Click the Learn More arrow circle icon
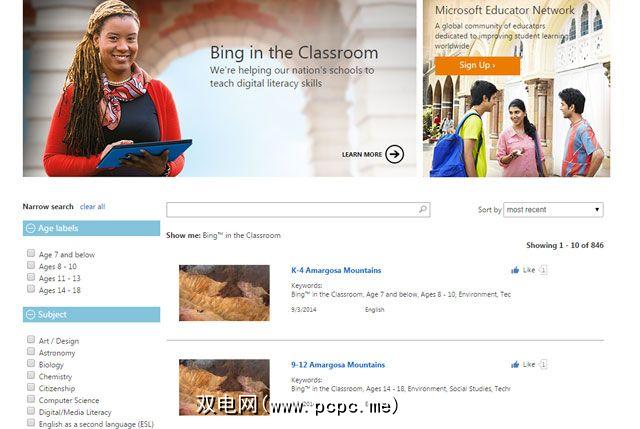640x429 pixels. pyautogui.click(x=394, y=154)
